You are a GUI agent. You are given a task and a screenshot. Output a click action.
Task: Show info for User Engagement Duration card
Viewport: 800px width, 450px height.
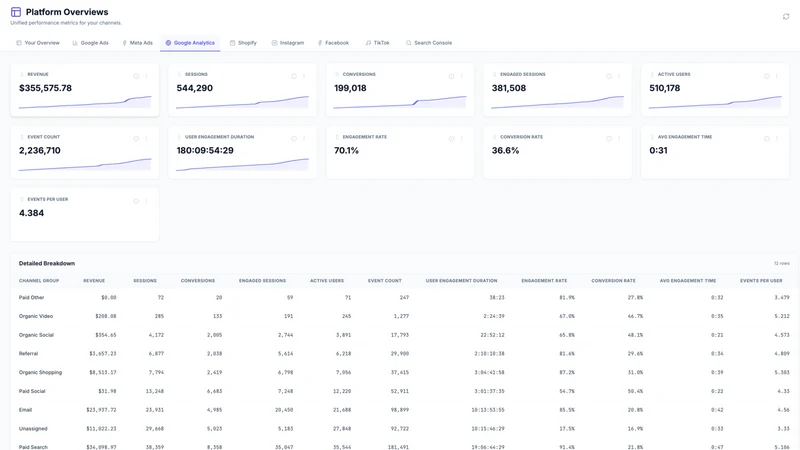coord(294,139)
